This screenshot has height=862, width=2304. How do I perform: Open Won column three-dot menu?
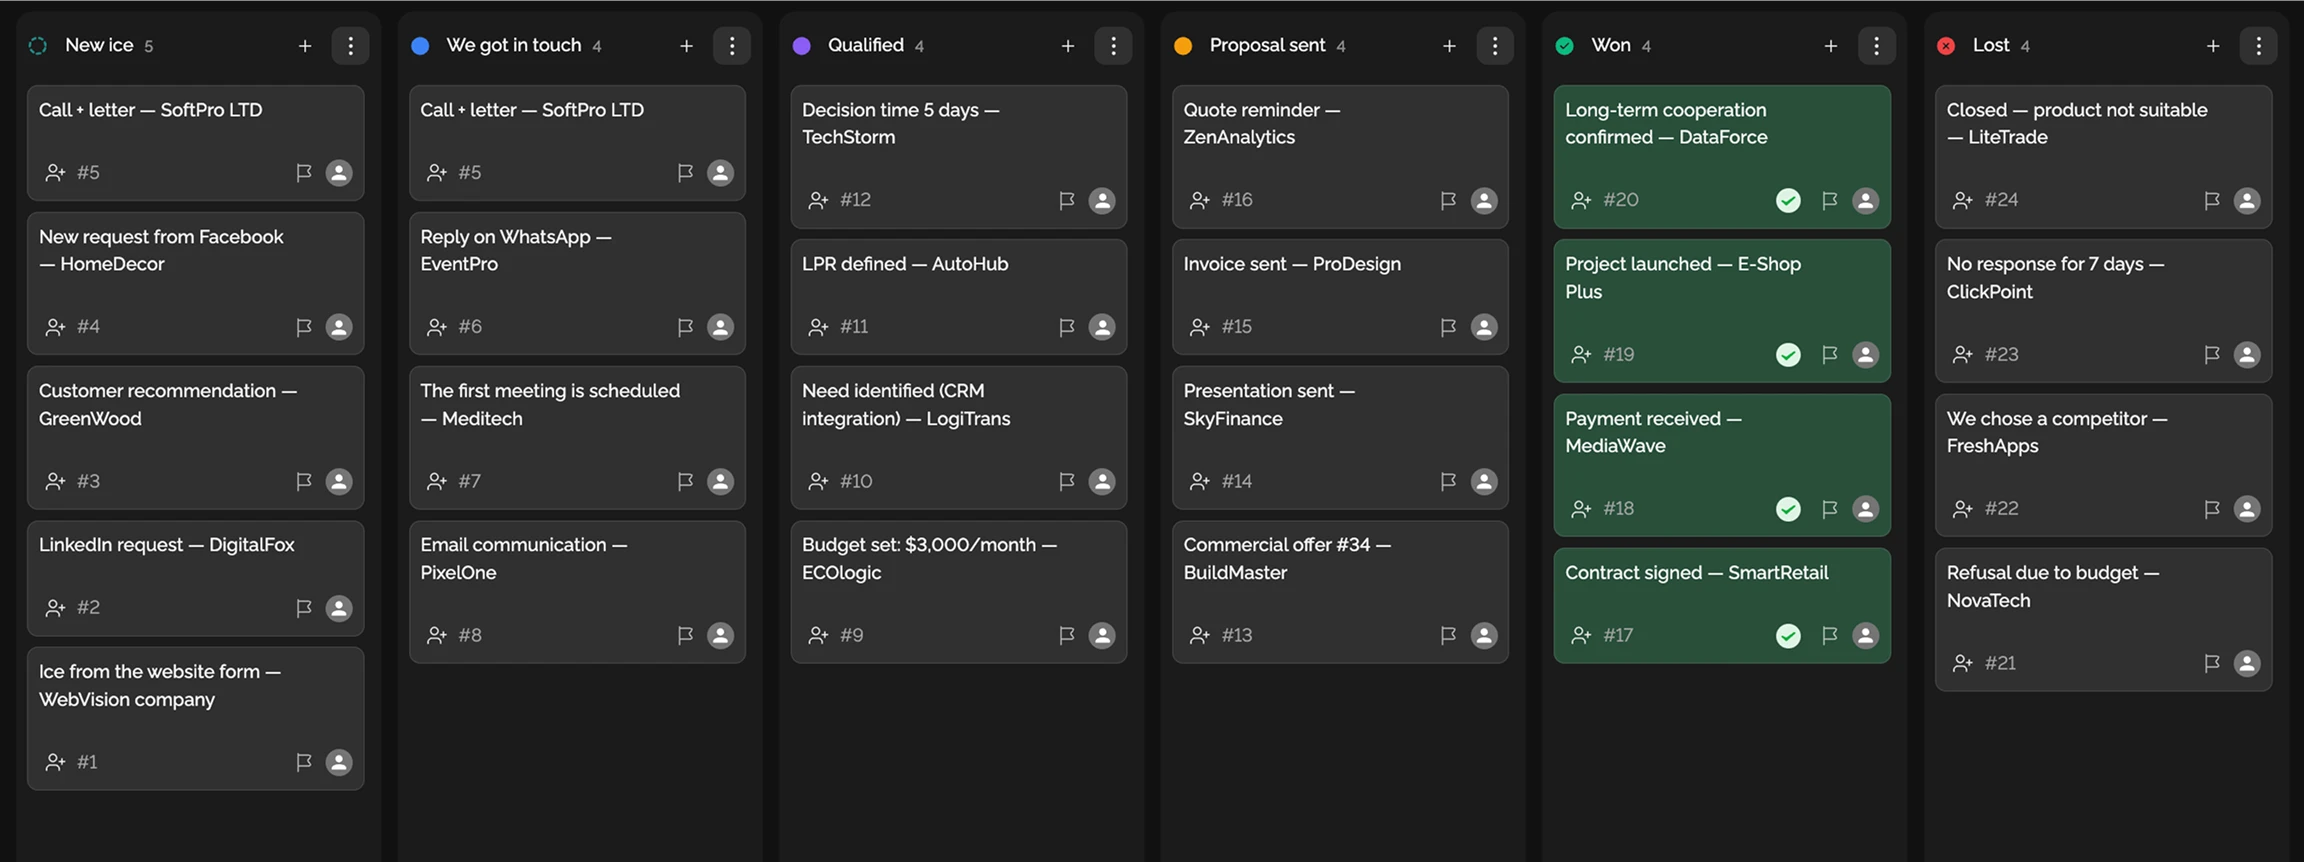click(x=1876, y=46)
